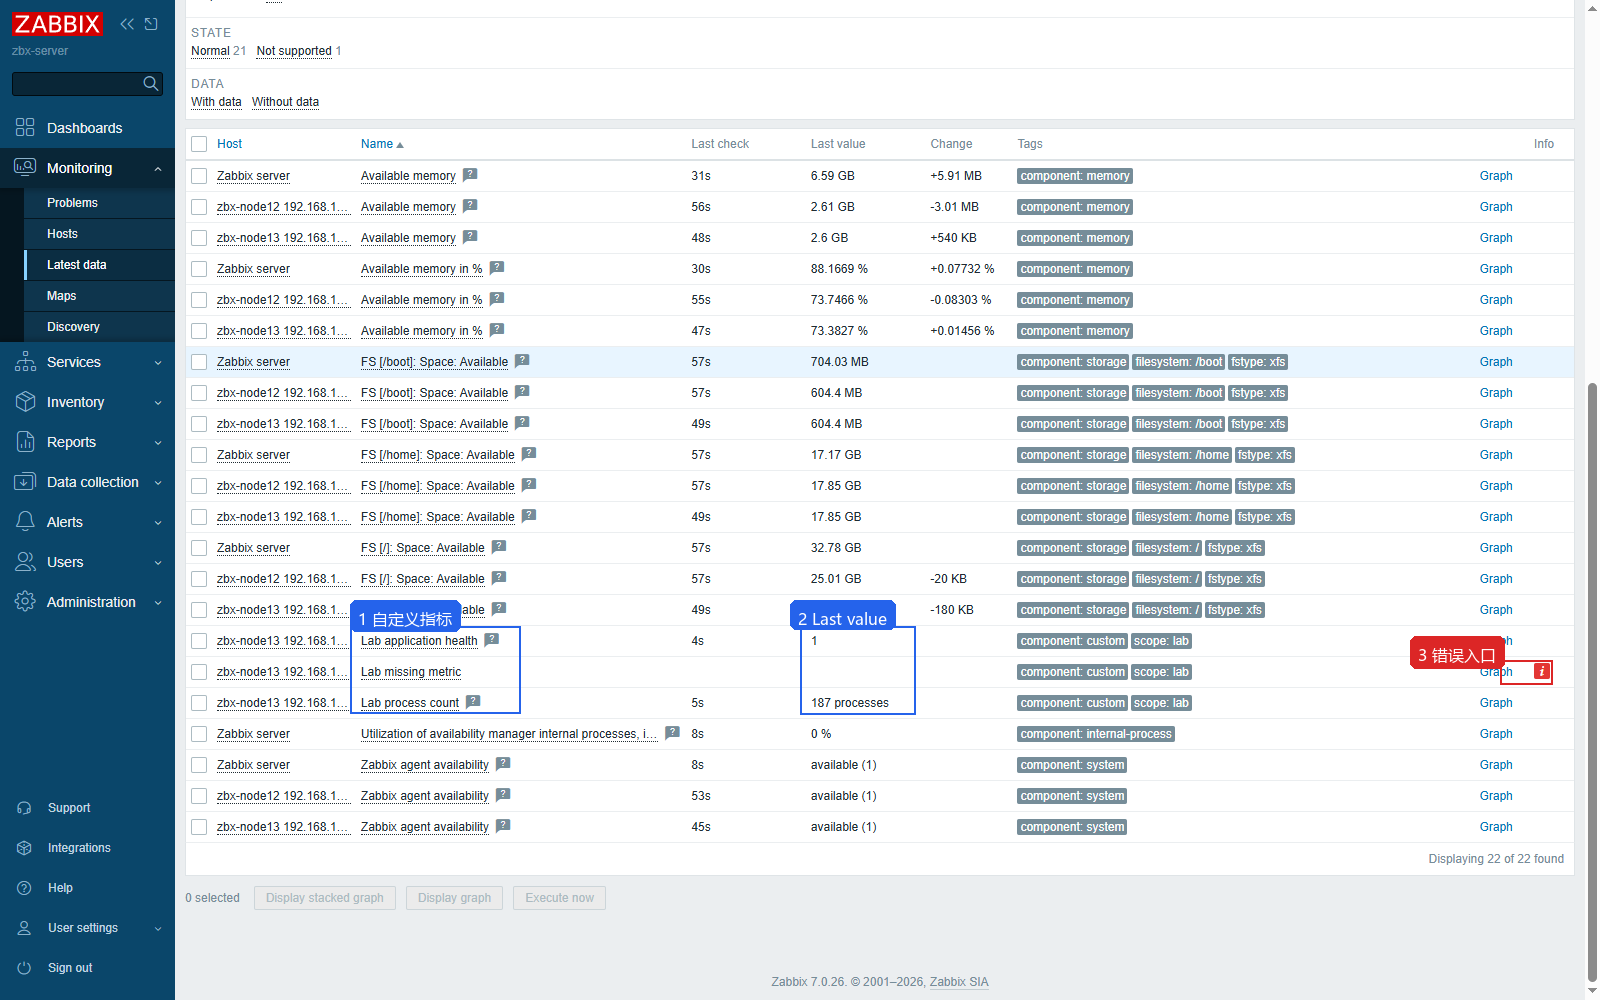Toggle the select-all checkbox in table header
The width and height of the screenshot is (1600, 1000).
199,144
